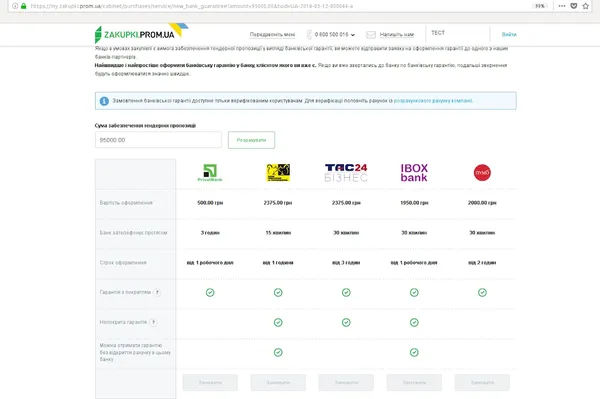Click the 'від 2 годин' processing term

[x=482, y=262]
